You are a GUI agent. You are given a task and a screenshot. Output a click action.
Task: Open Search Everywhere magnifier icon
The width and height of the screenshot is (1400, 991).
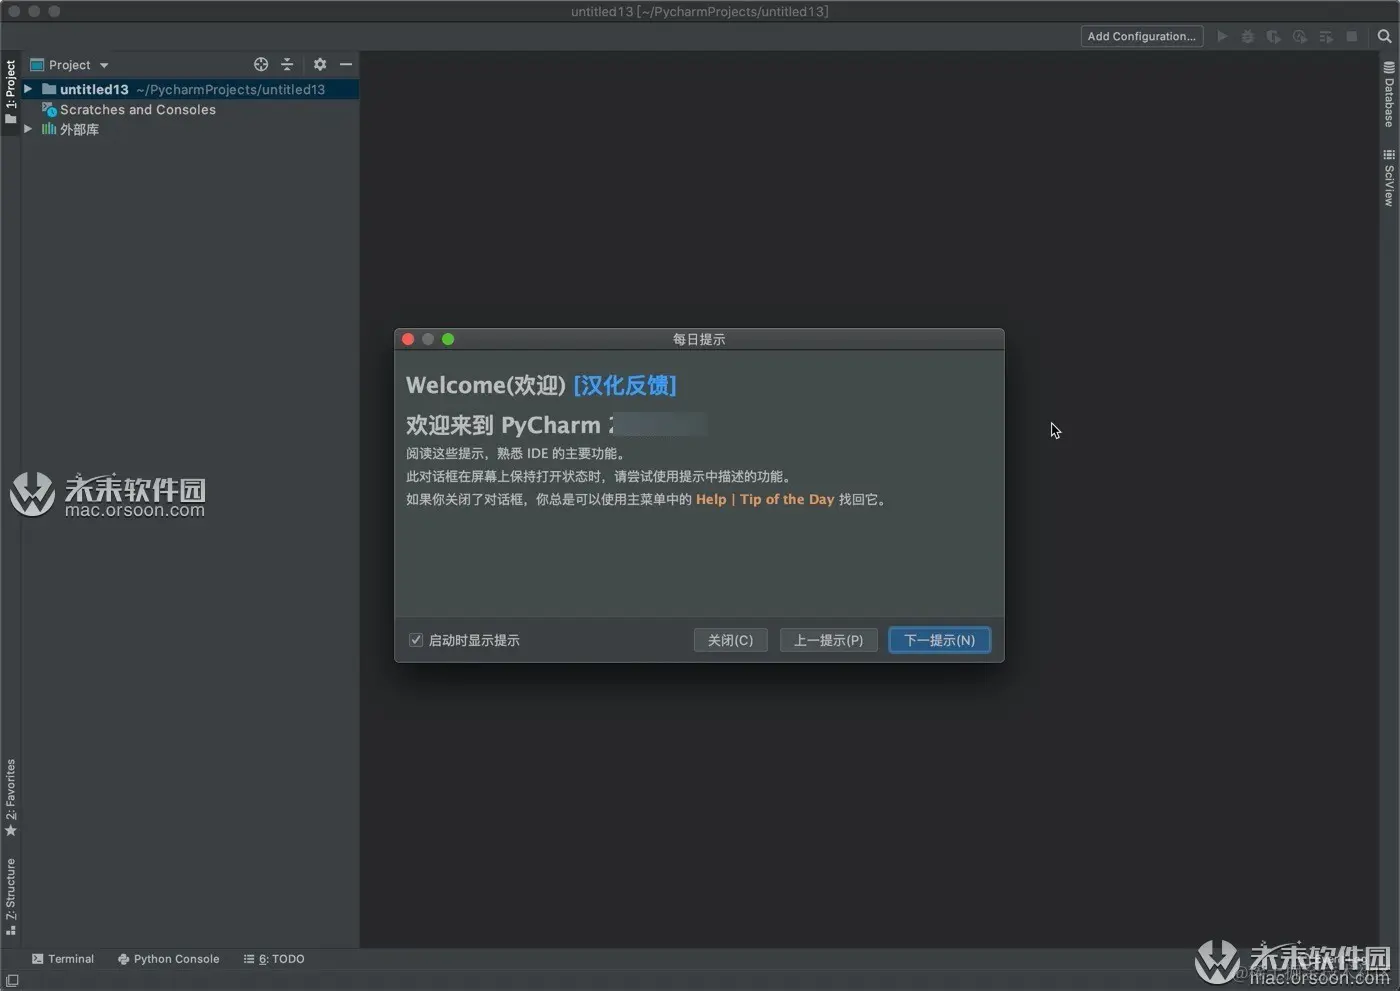coord(1385,36)
